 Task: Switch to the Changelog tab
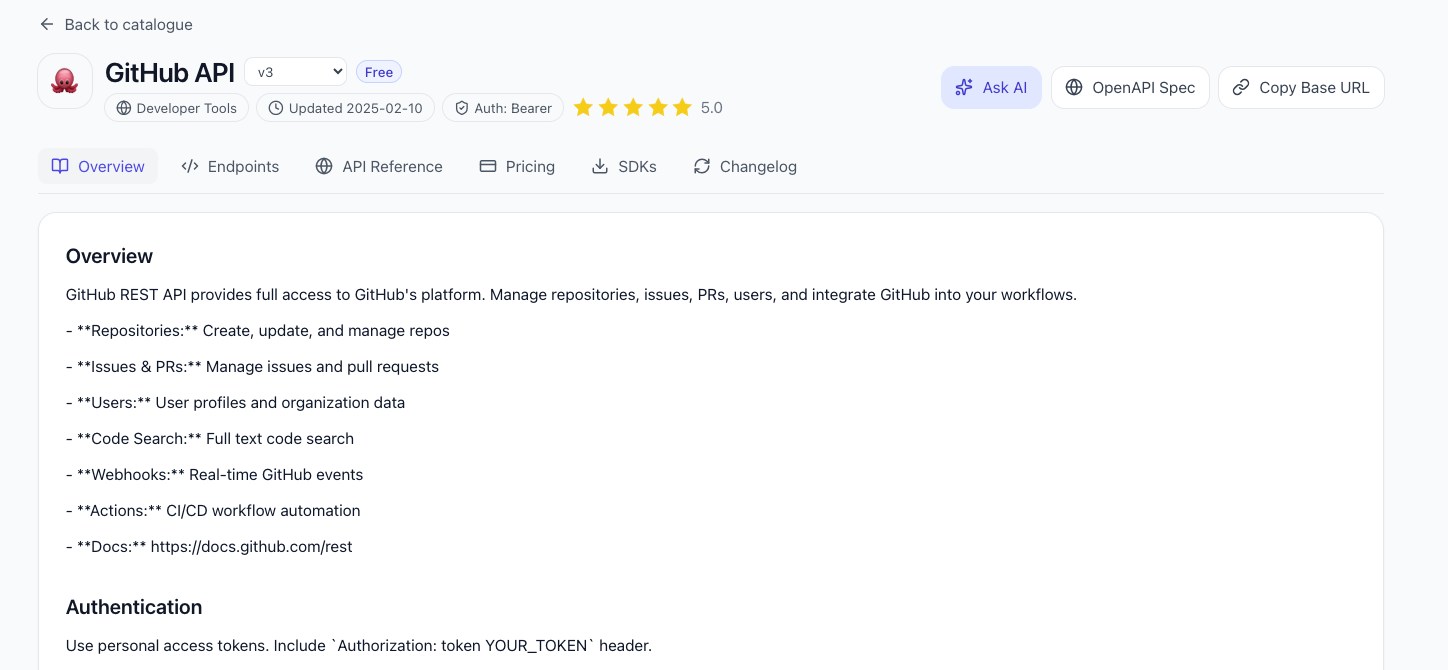coord(745,166)
